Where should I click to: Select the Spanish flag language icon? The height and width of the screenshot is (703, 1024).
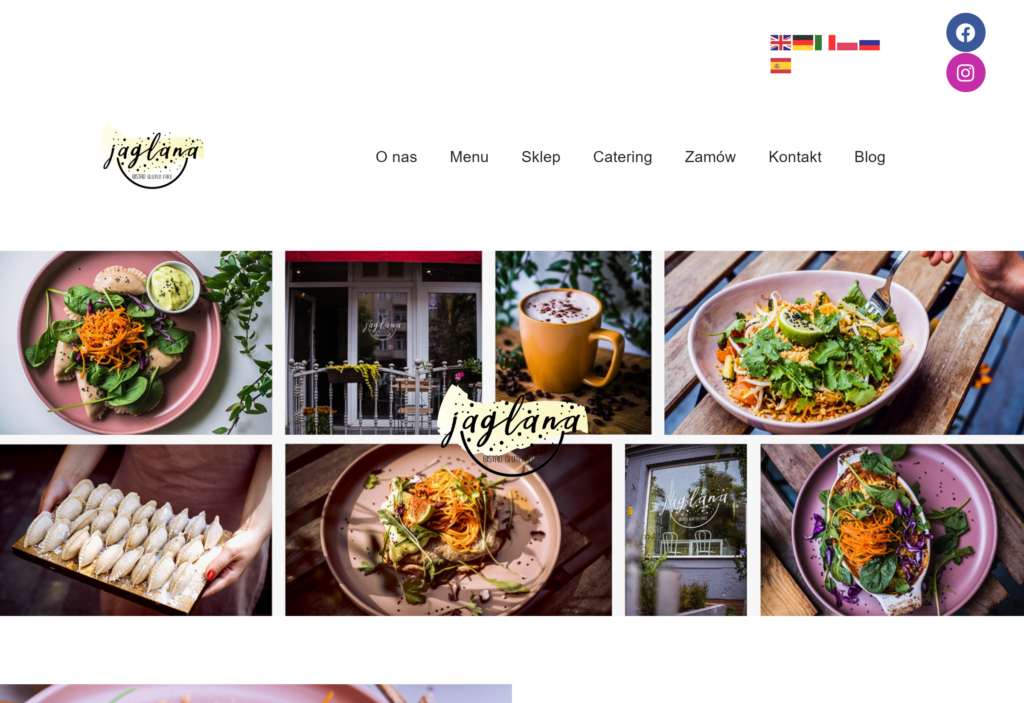coord(780,65)
